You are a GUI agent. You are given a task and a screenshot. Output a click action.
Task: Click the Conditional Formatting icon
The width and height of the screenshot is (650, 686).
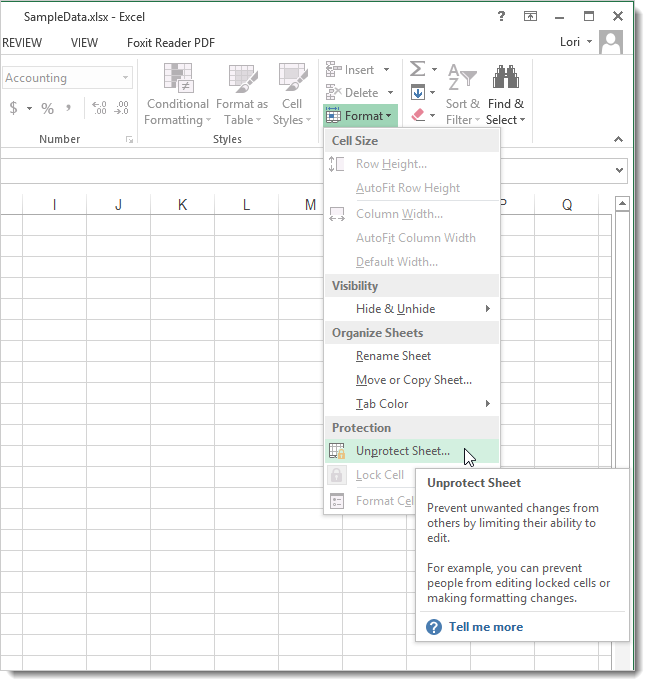coord(178,78)
